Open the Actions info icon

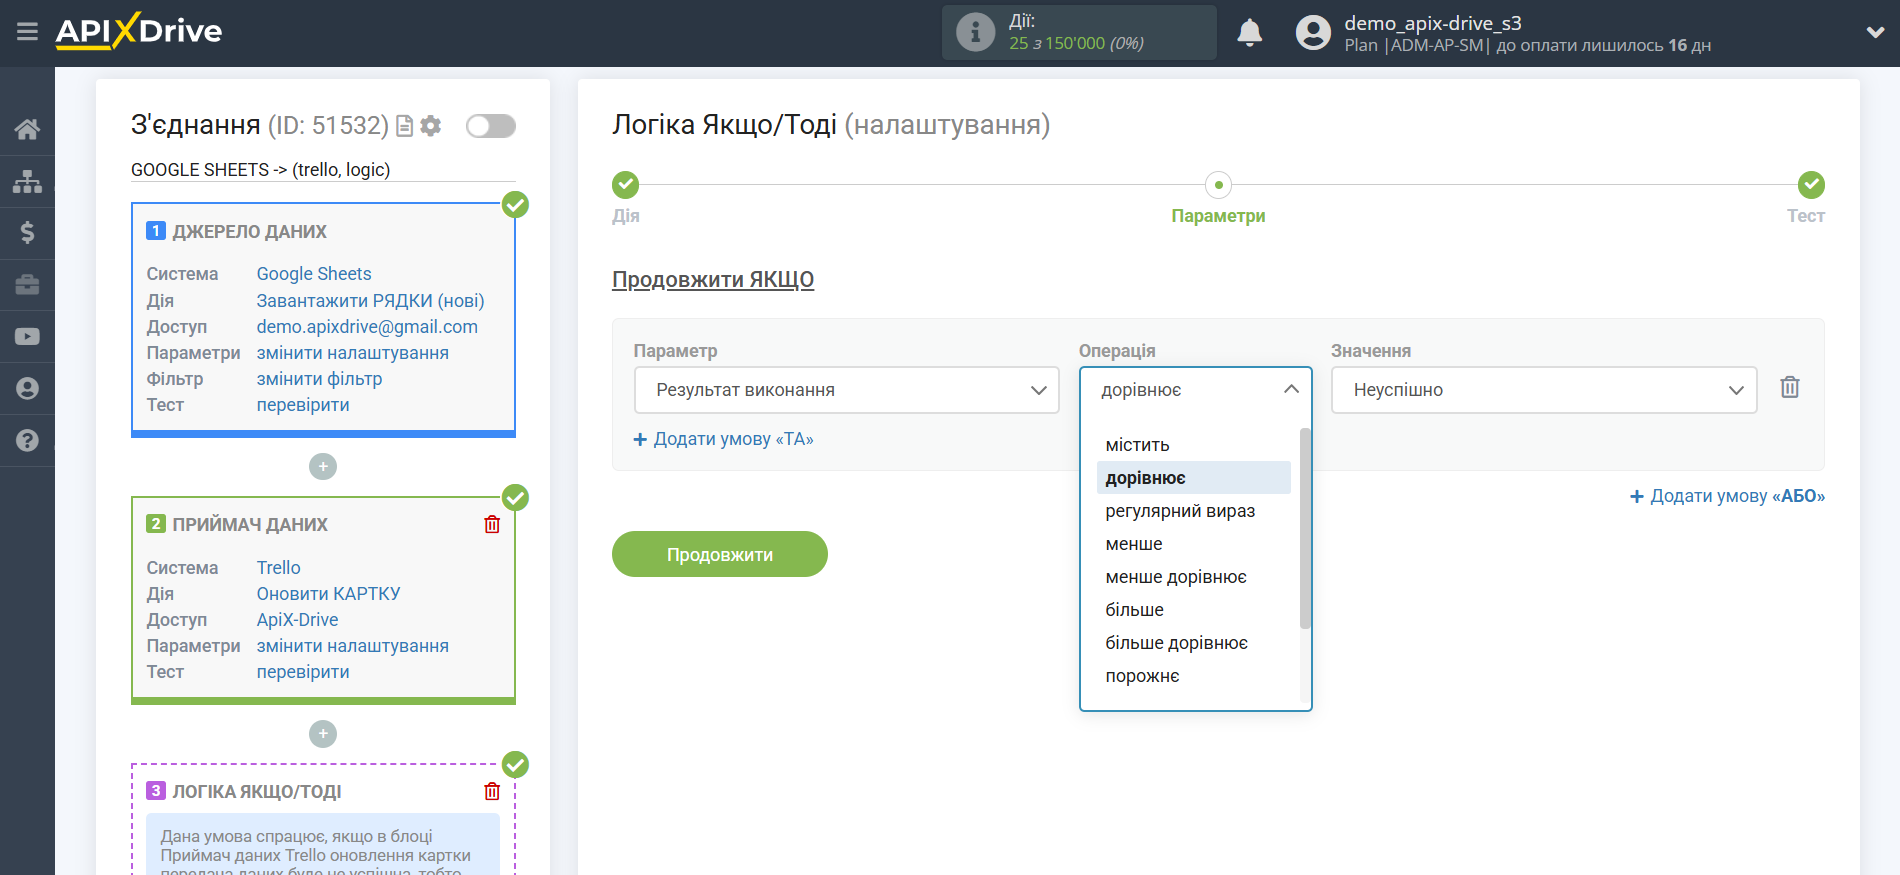click(975, 32)
